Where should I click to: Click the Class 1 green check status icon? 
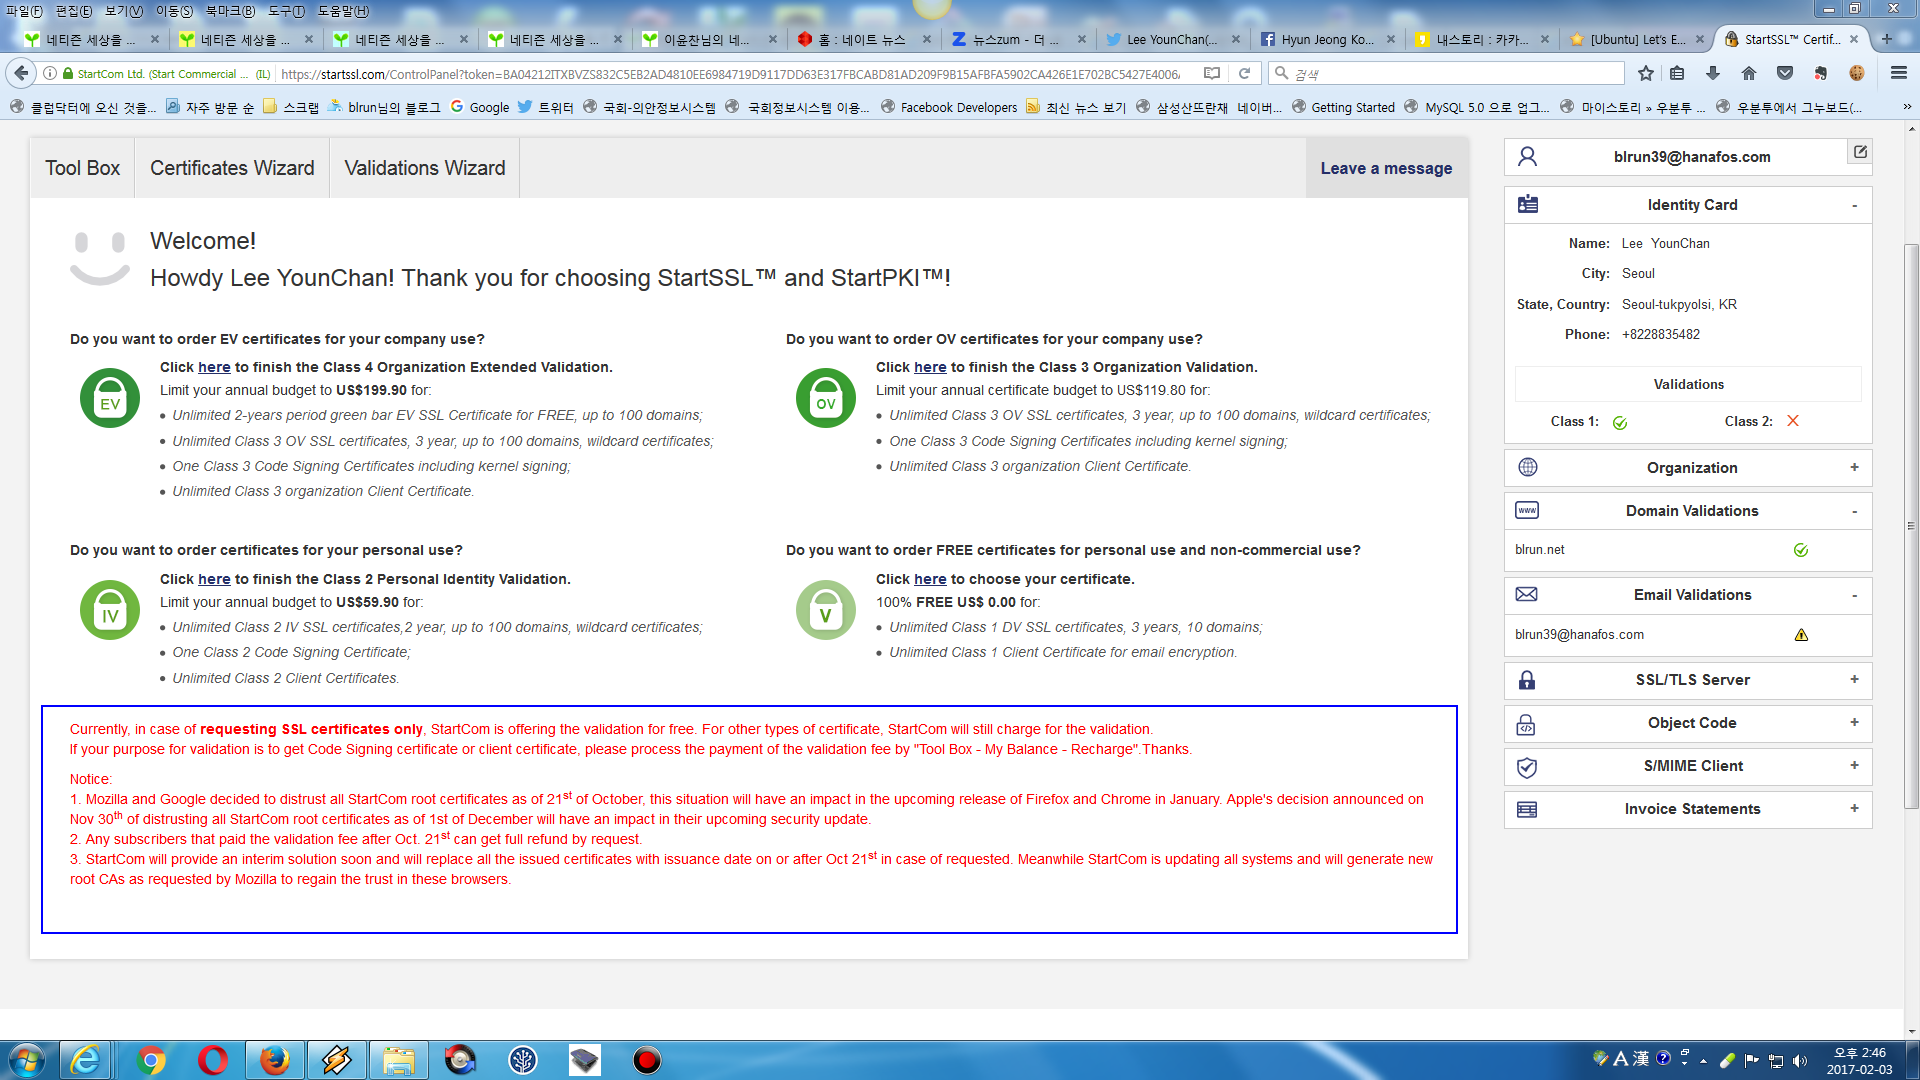click(1620, 422)
